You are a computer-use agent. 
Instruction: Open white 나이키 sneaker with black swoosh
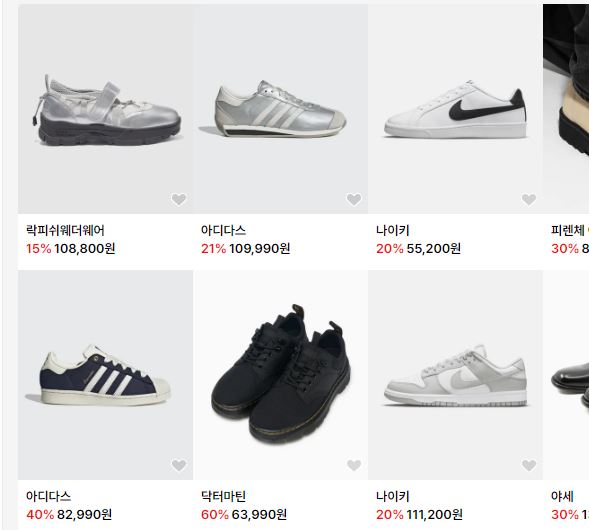point(455,109)
